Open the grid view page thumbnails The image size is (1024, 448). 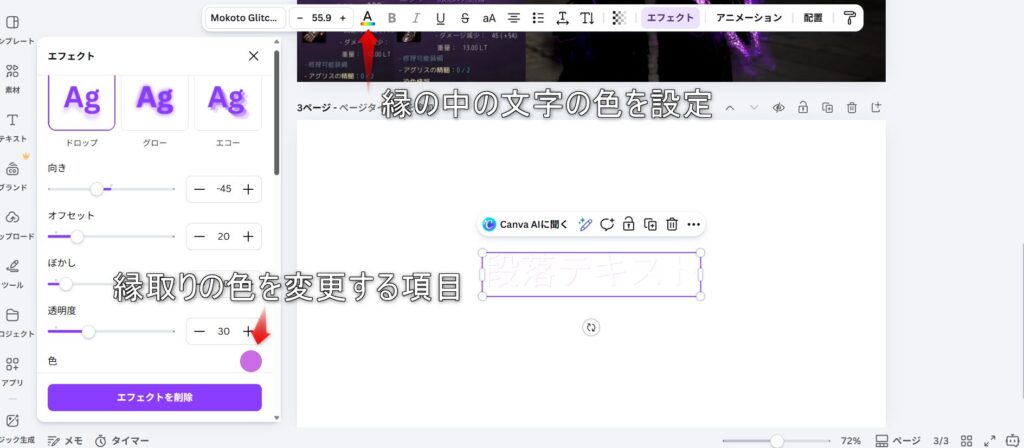click(x=967, y=441)
